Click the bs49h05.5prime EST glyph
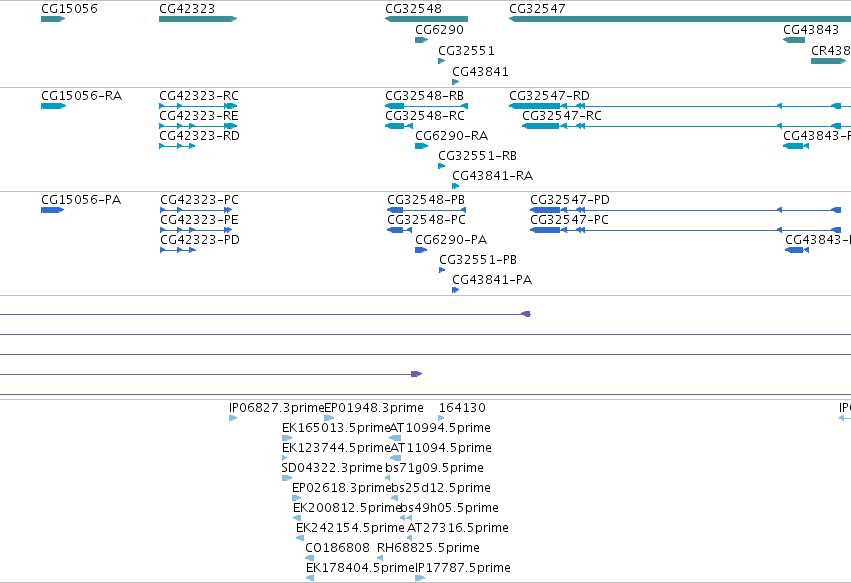This screenshot has height=583, width=851. pyautogui.click(x=406, y=518)
